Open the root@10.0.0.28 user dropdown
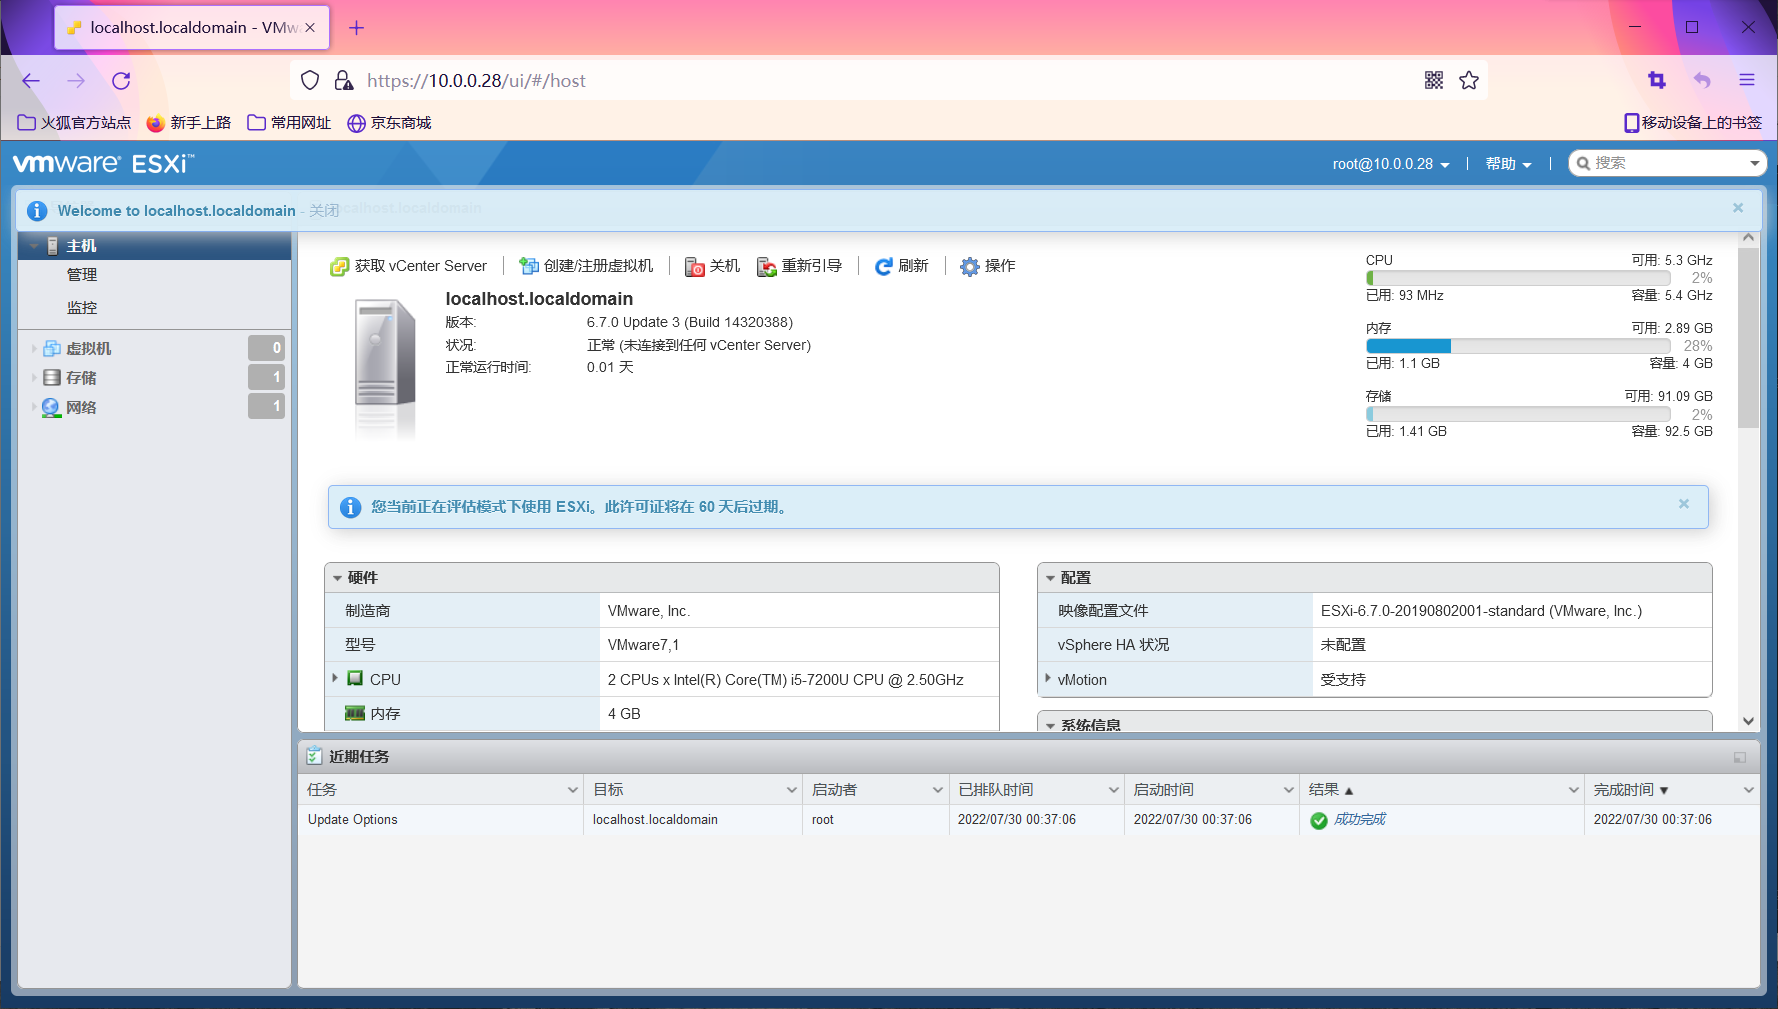1778x1009 pixels. pos(1391,164)
